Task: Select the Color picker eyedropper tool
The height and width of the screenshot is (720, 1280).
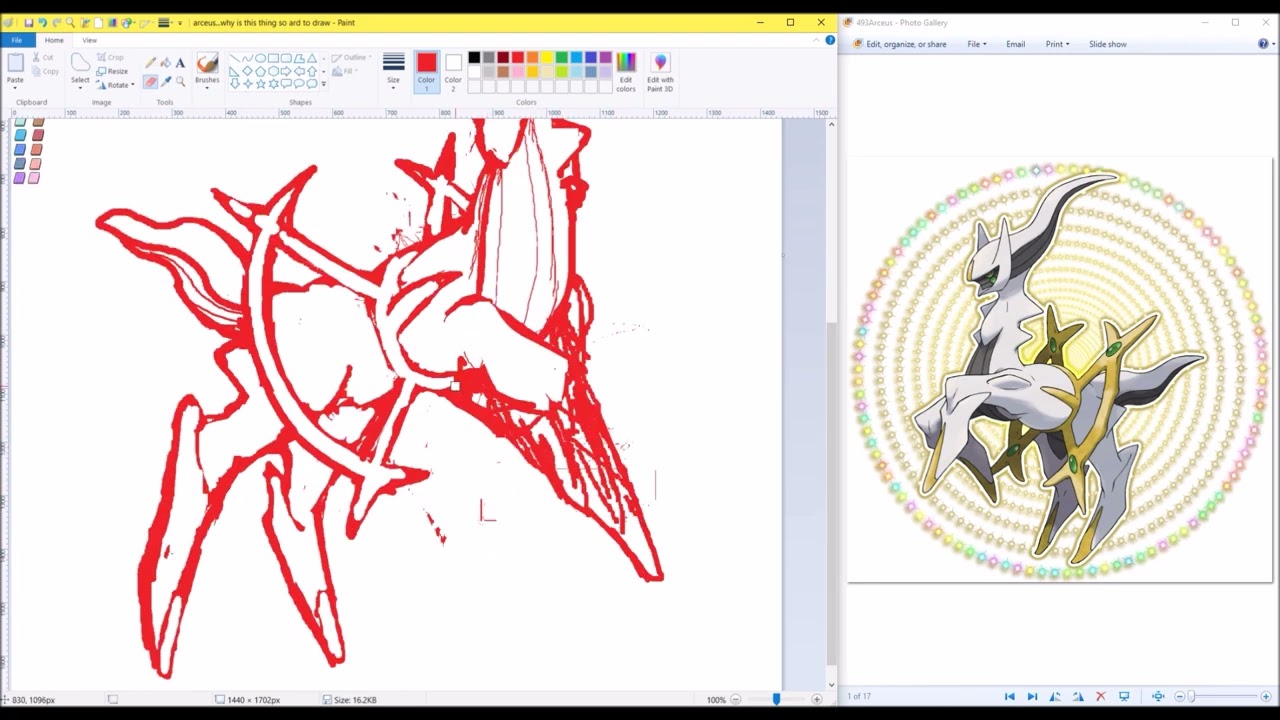Action: [166, 82]
